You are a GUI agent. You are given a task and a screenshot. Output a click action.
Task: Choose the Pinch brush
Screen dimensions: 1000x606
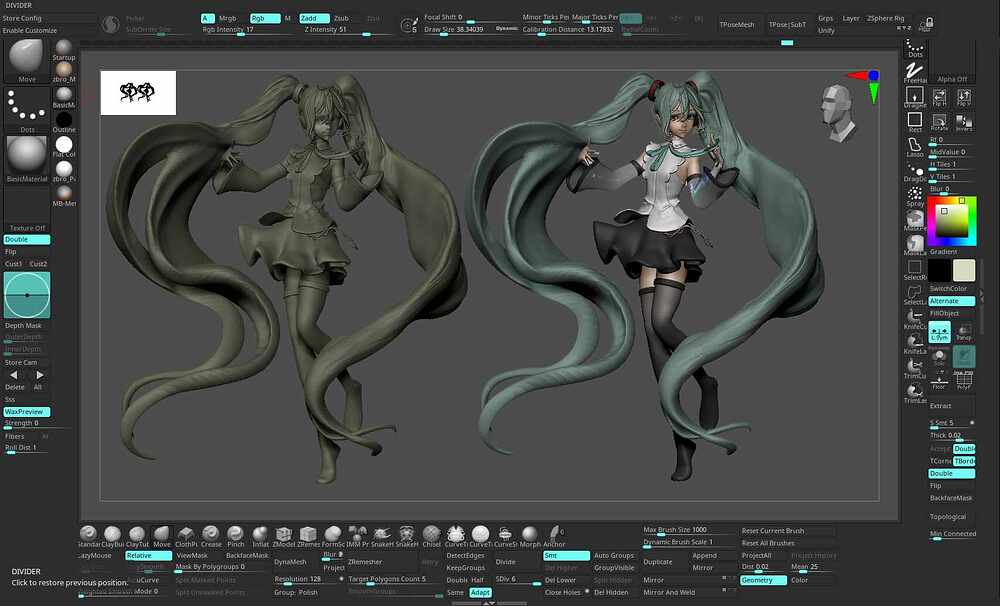point(235,536)
